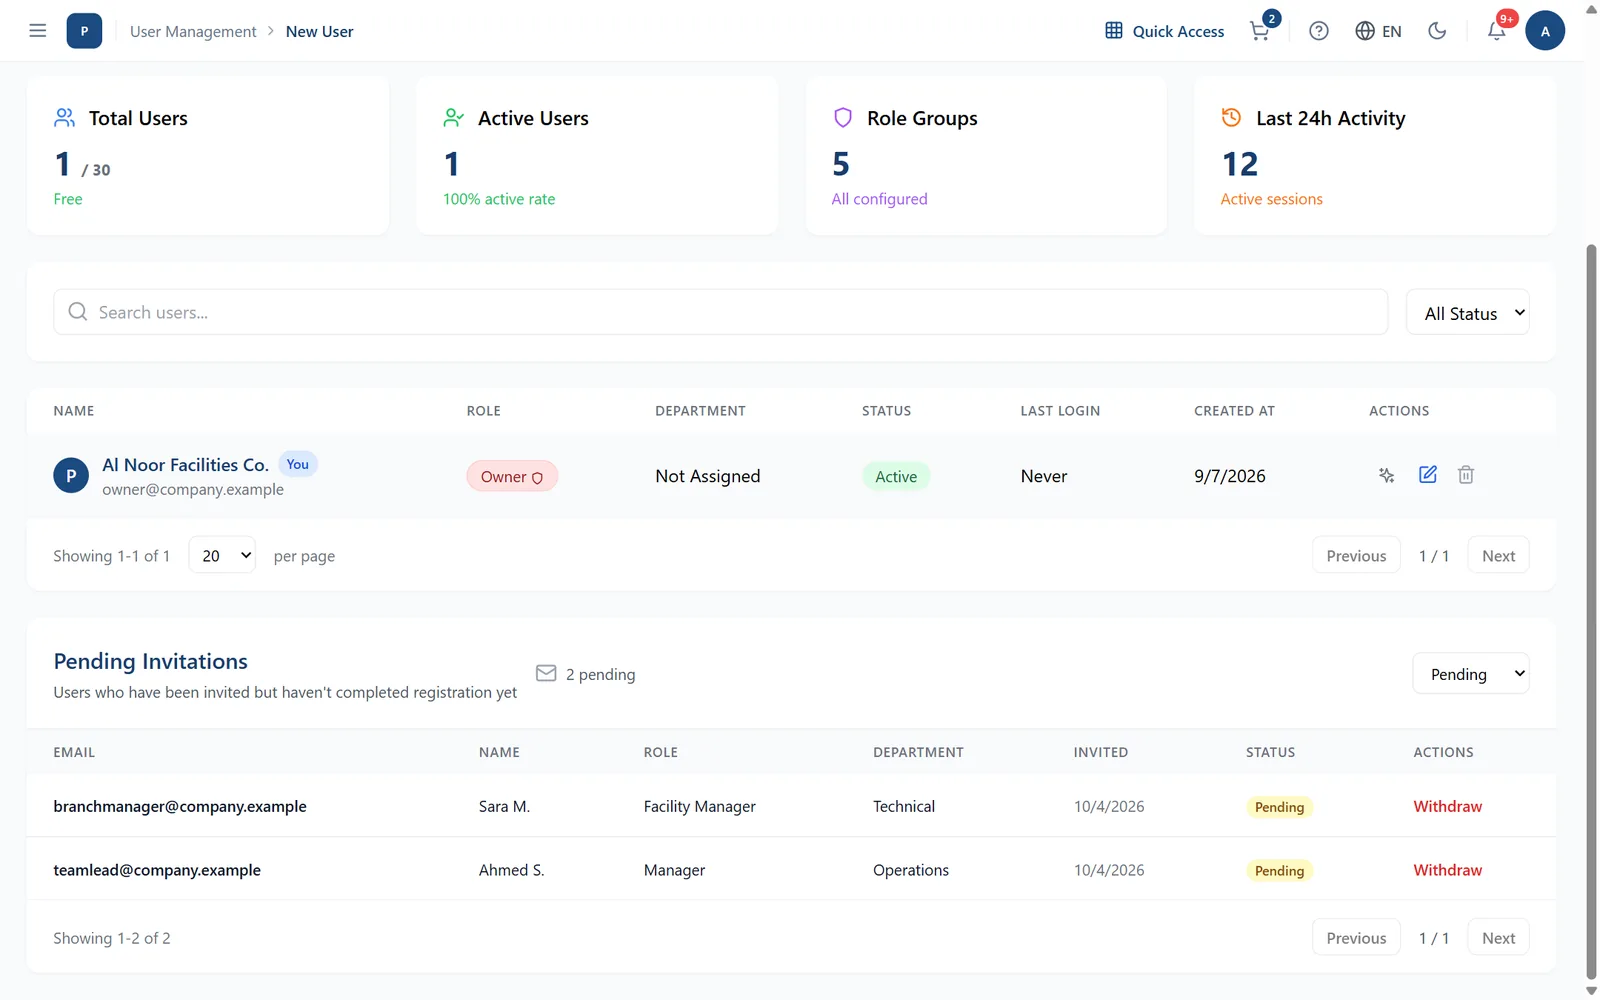This screenshot has width=1600, height=1000.
Task: Open Quick Access grid
Action: [x=1164, y=31]
